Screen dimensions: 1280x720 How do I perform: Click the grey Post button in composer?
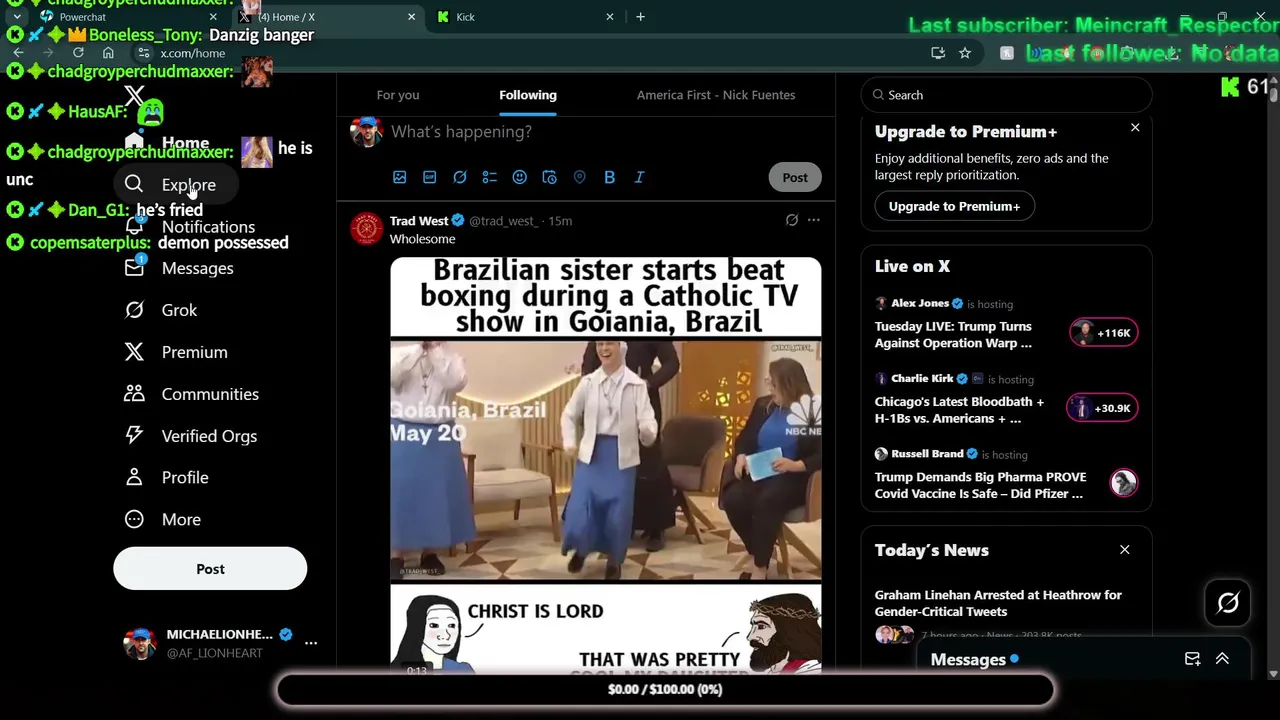[795, 177]
